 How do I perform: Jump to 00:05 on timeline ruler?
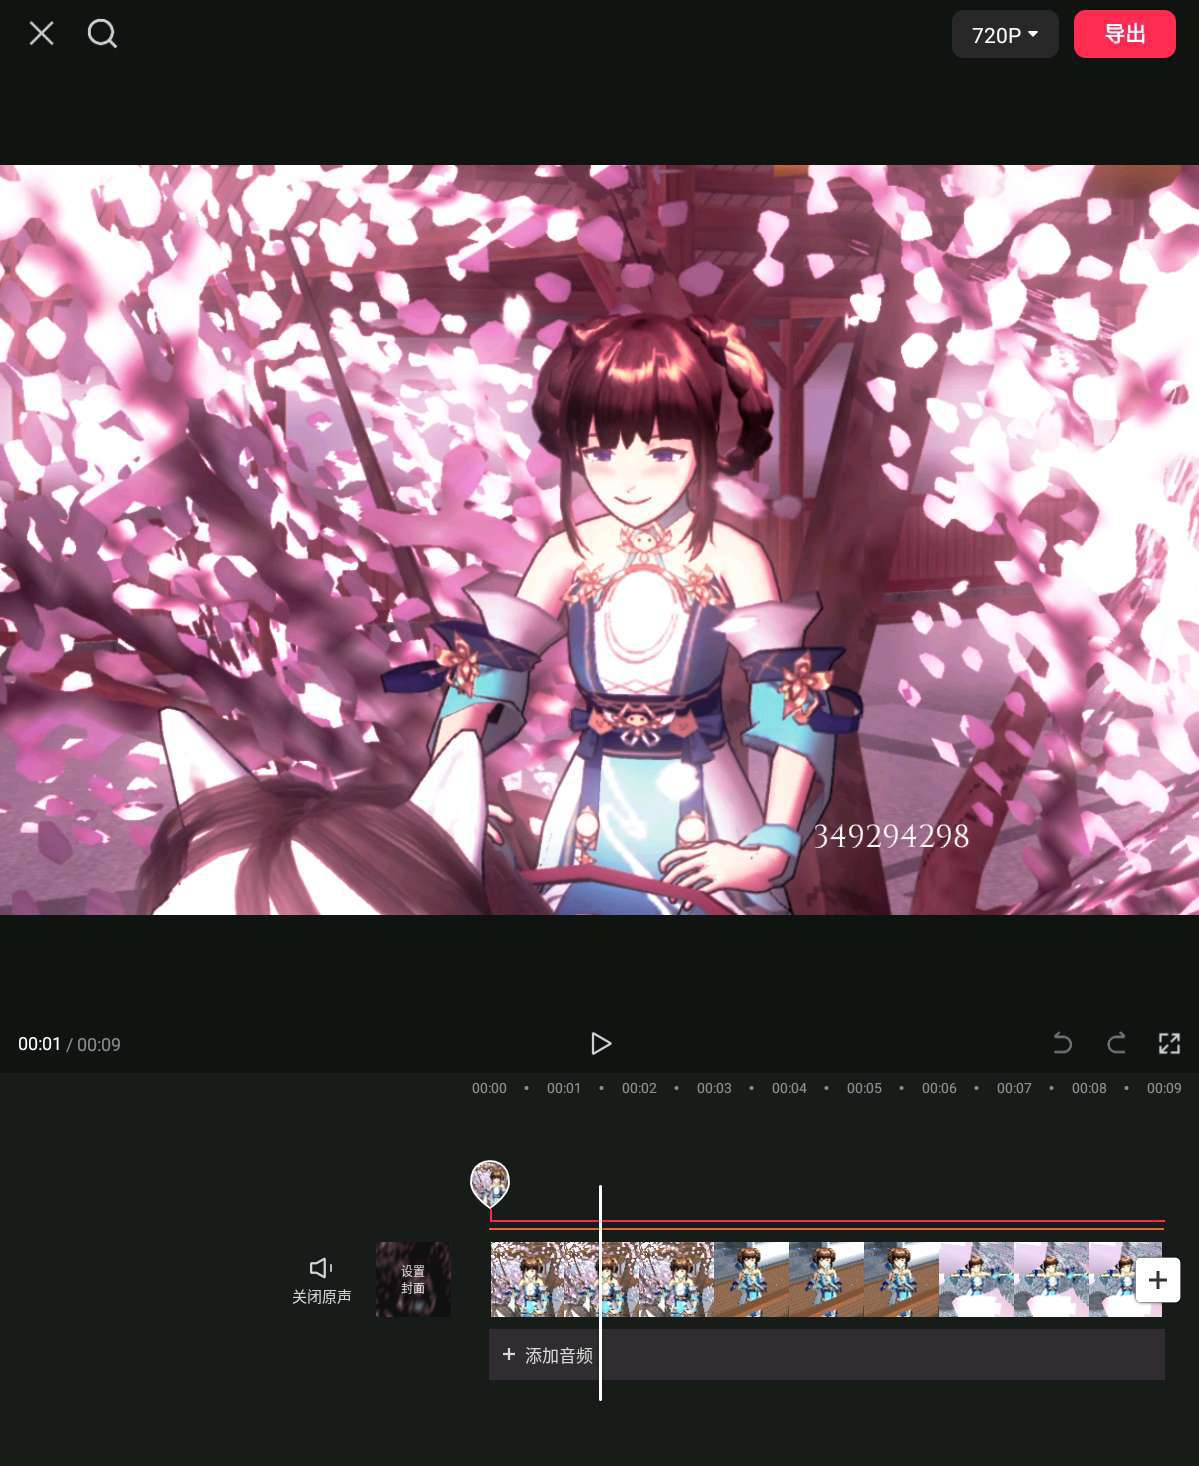click(x=864, y=1088)
